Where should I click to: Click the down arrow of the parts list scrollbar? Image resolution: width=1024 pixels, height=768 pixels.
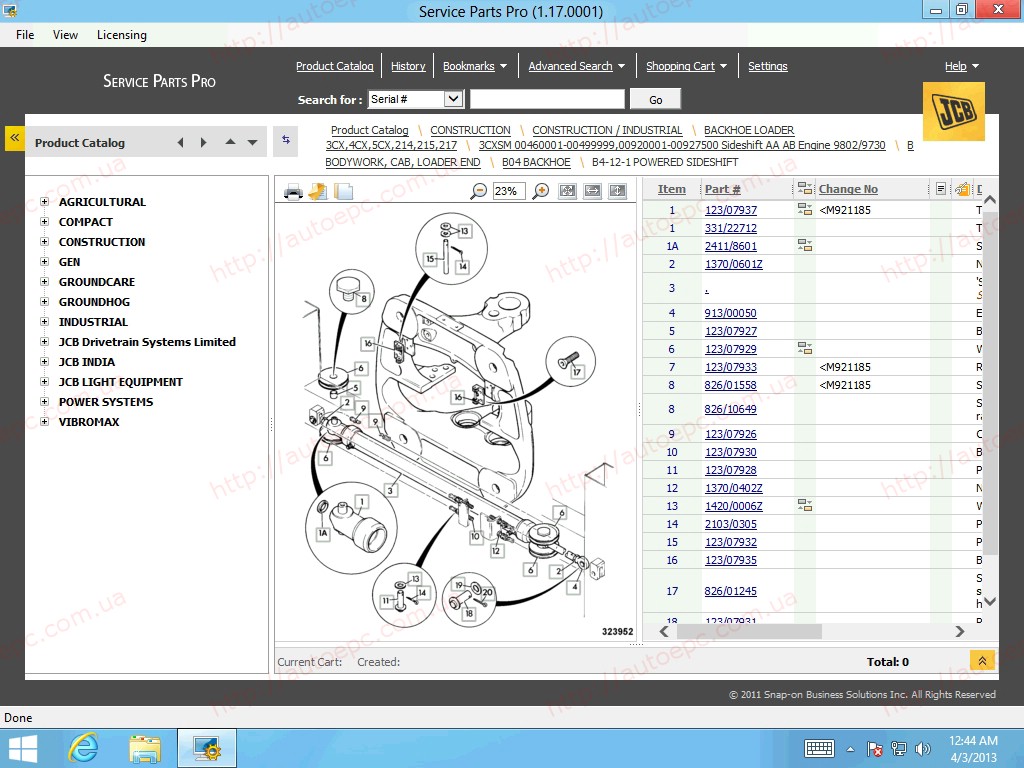click(x=989, y=601)
